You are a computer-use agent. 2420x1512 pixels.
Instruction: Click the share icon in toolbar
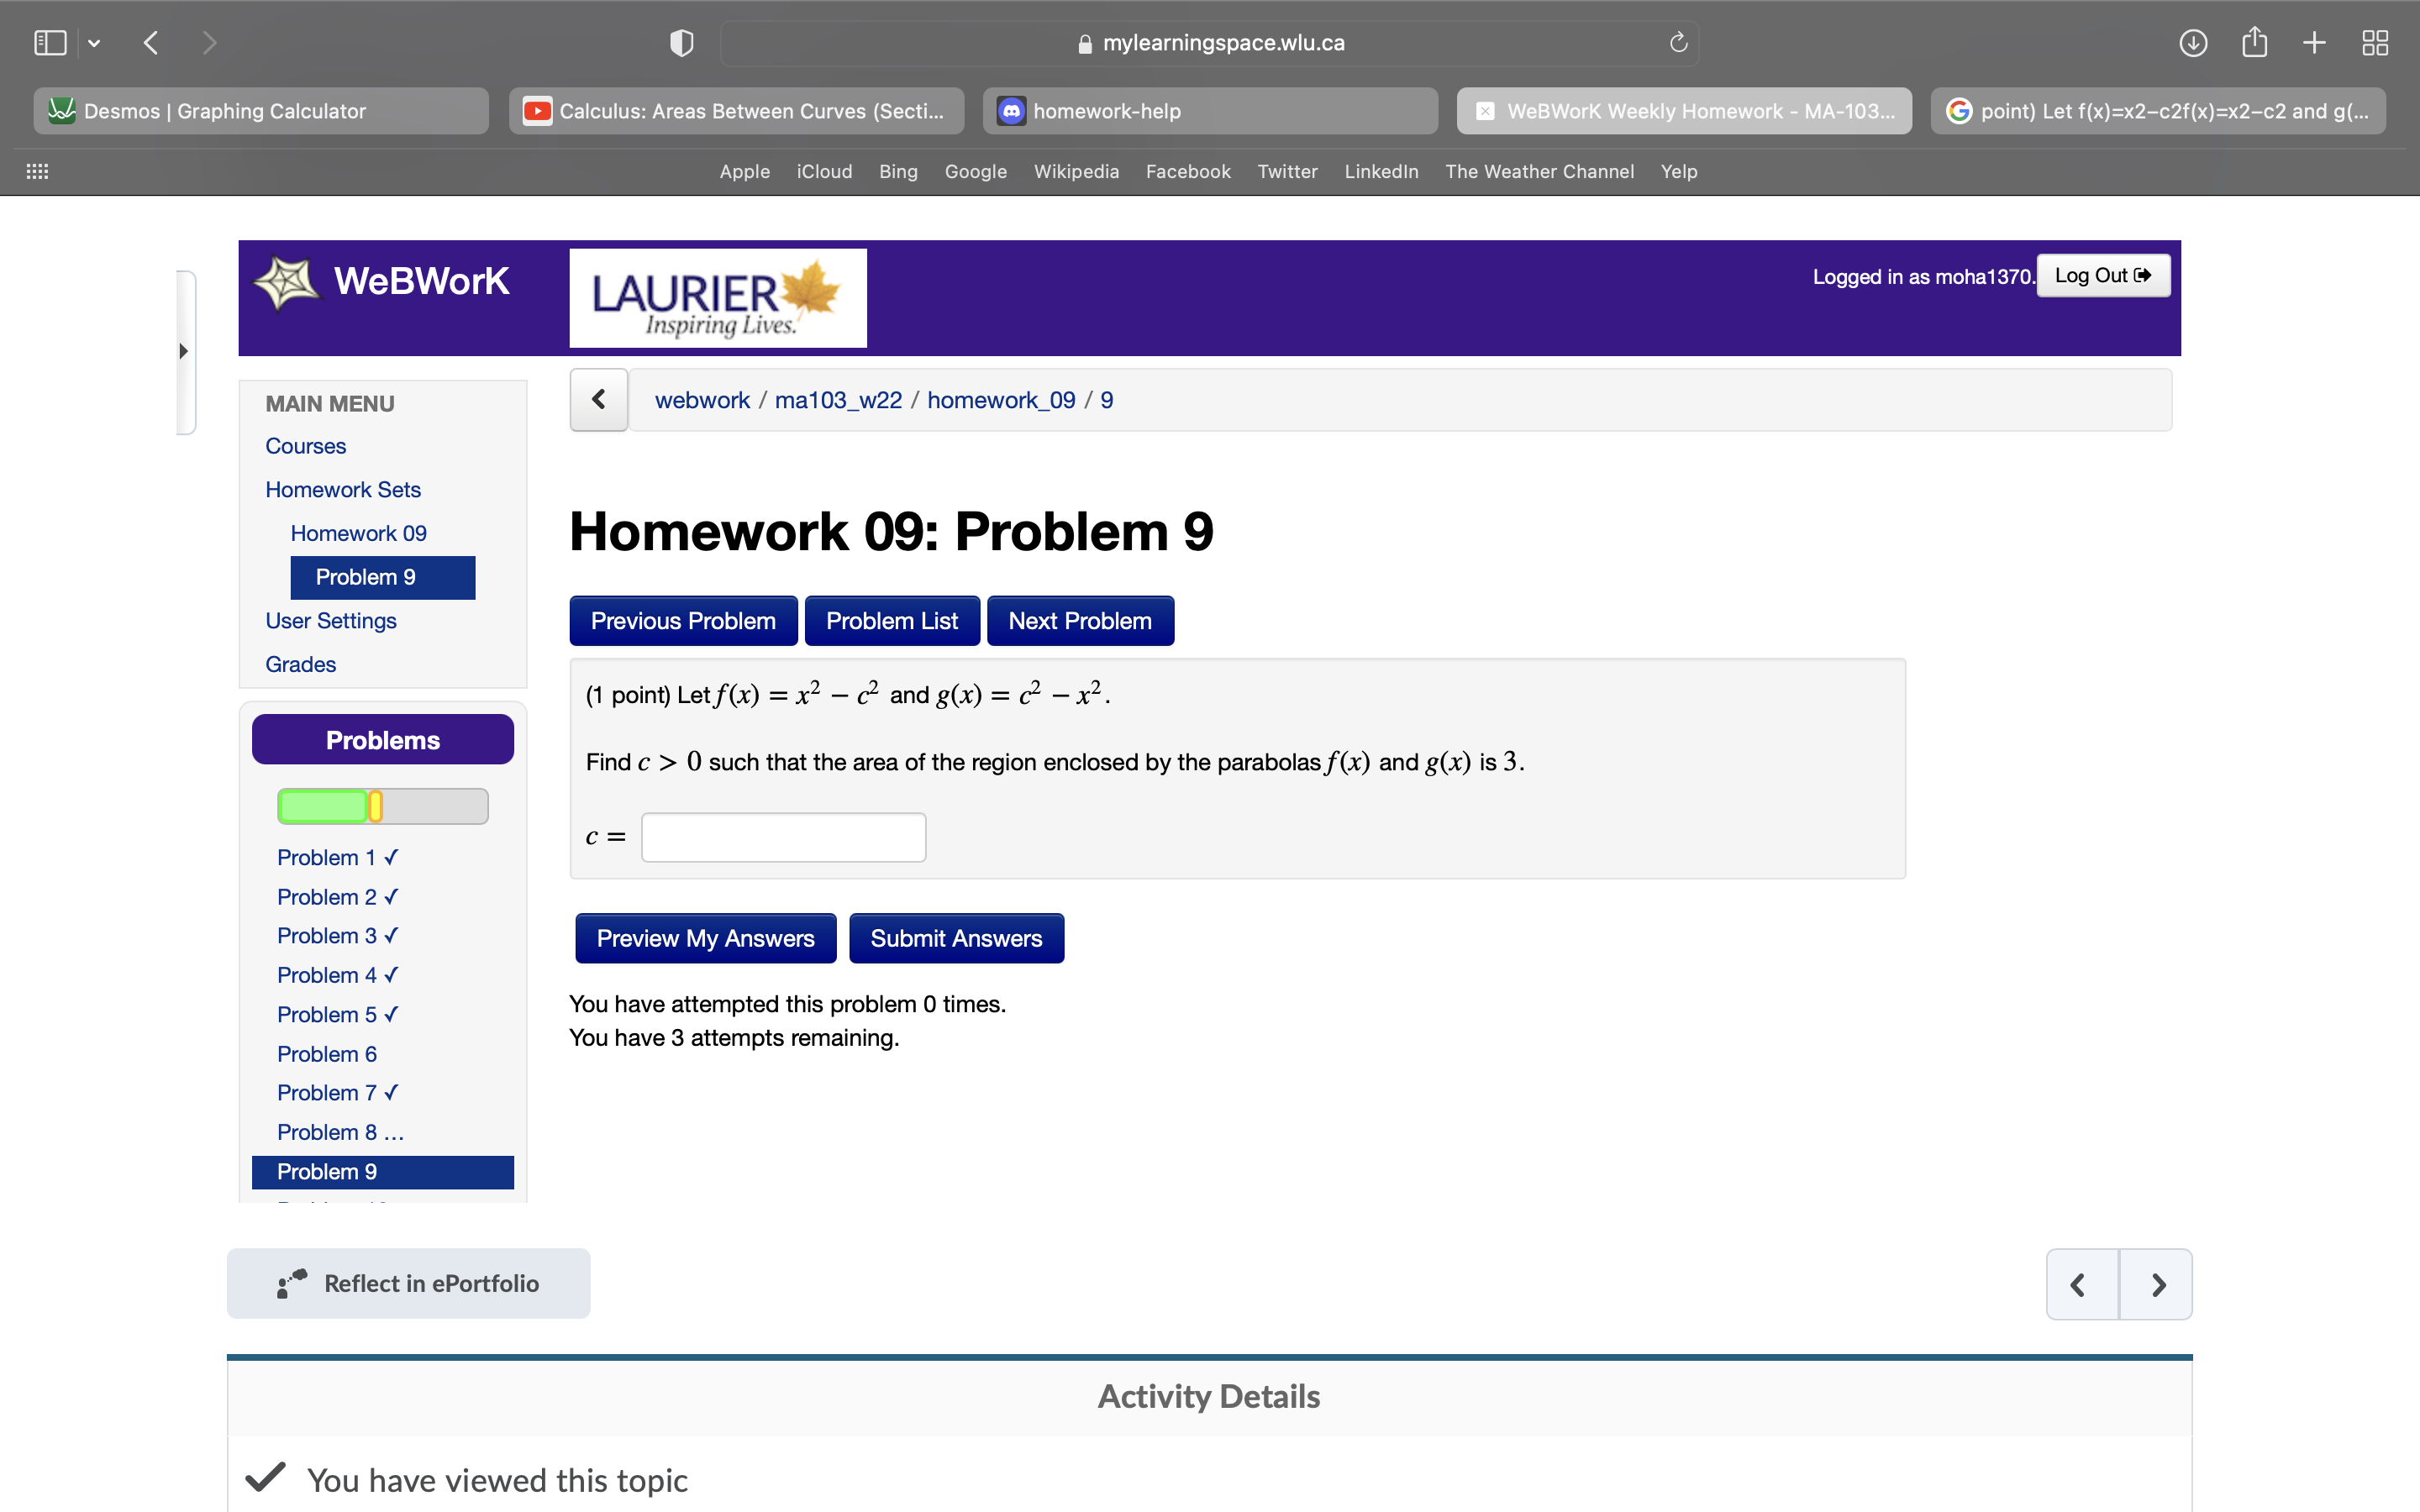tap(2254, 43)
